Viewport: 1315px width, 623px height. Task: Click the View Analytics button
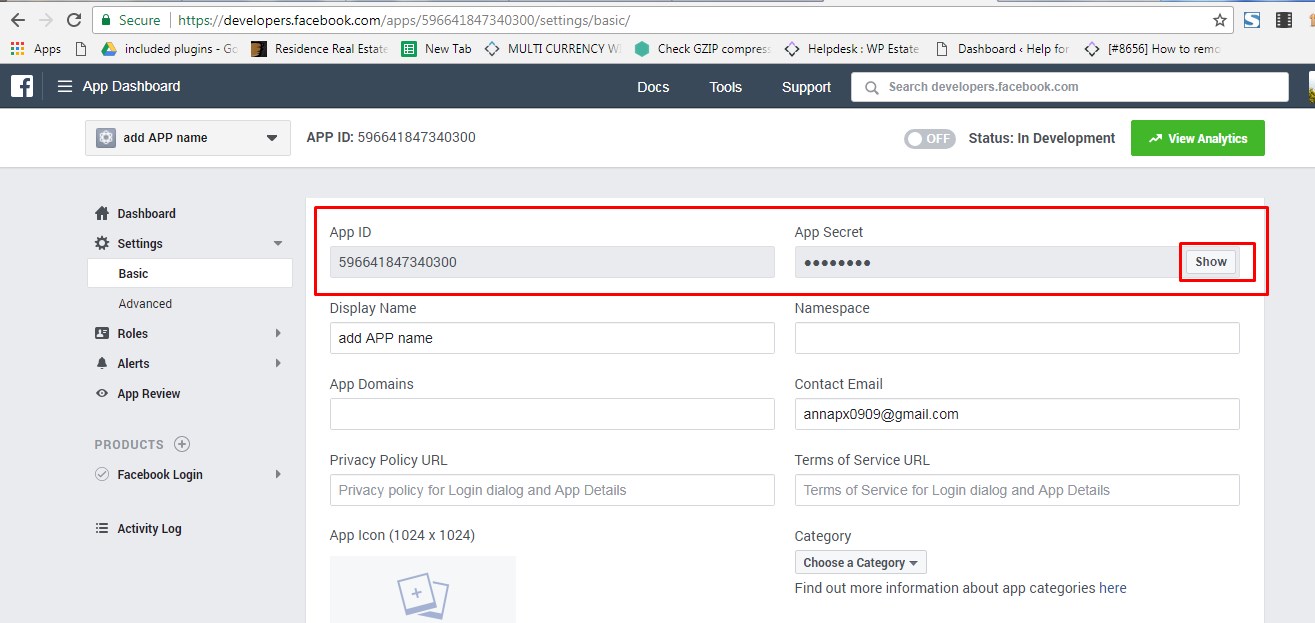tap(1198, 138)
